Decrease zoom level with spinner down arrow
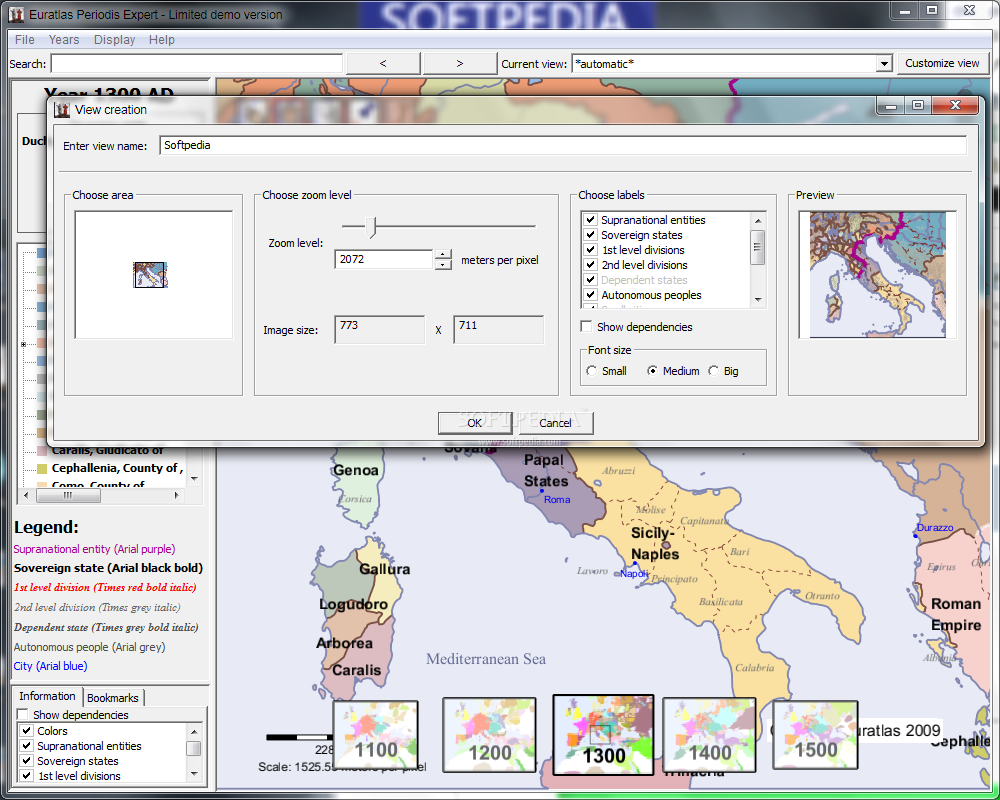The height and width of the screenshot is (800, 1000). click(x=443, y=264)
